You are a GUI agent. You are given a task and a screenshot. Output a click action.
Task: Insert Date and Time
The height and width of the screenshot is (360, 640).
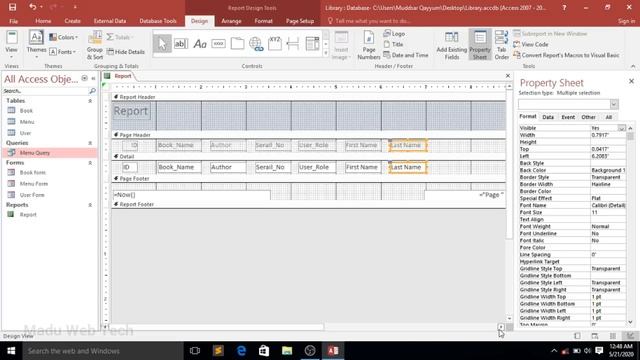tap(406, 55)
